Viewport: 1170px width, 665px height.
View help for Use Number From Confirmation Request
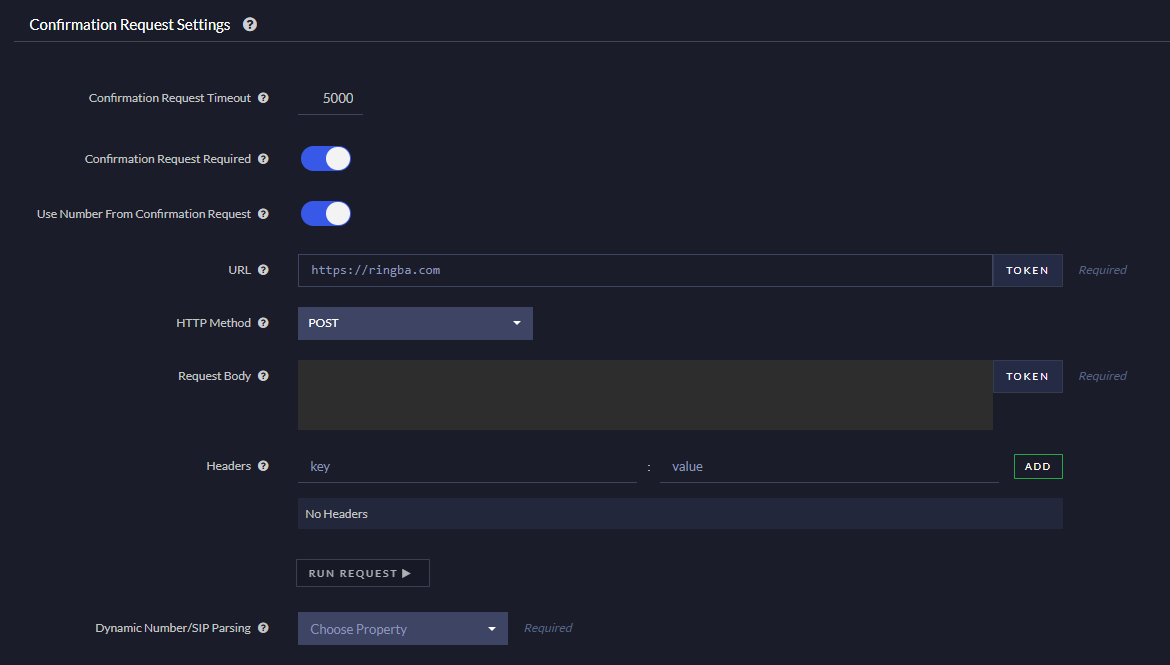pyautogui.click(x=263, y=213)
